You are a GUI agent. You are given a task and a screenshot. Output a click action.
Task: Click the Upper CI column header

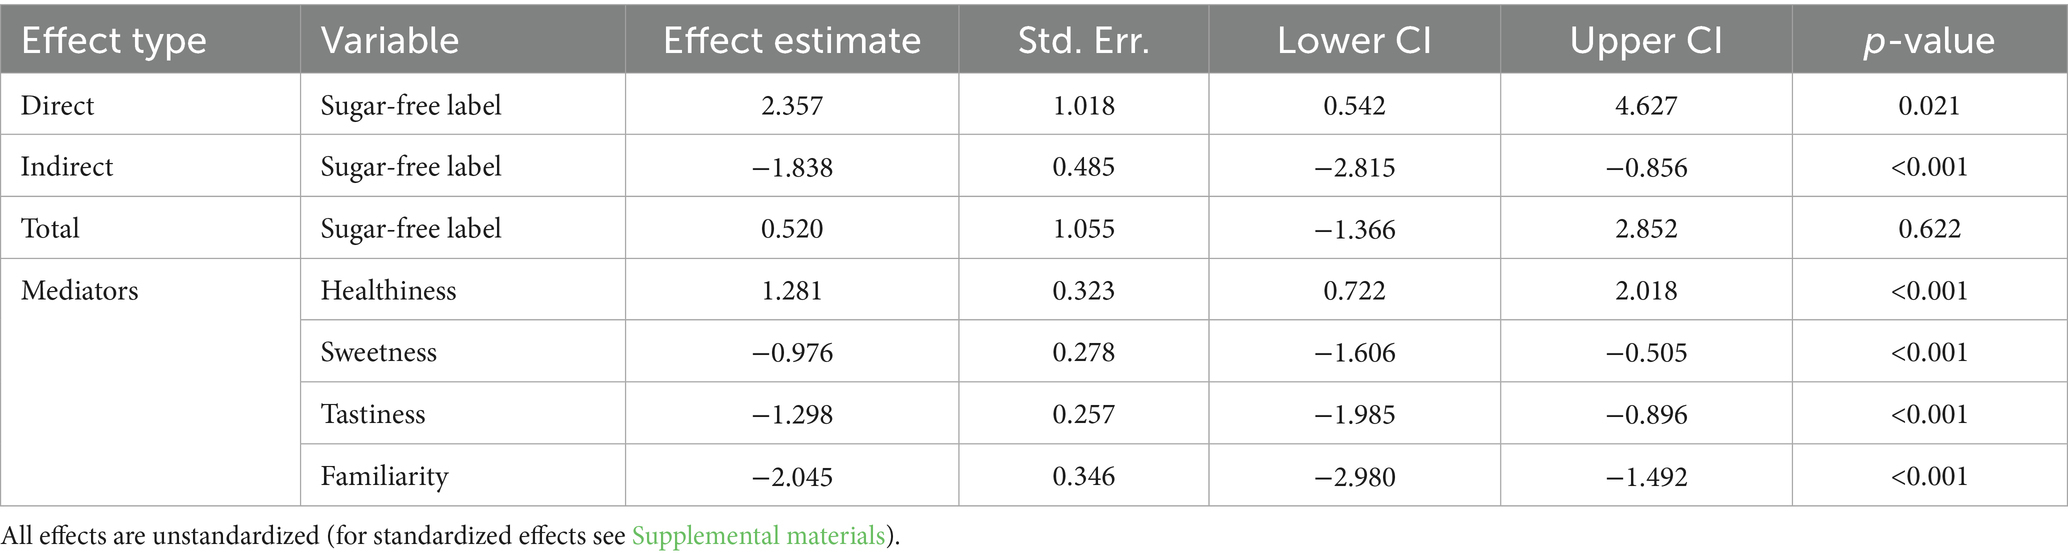(x=1646, y=40)
